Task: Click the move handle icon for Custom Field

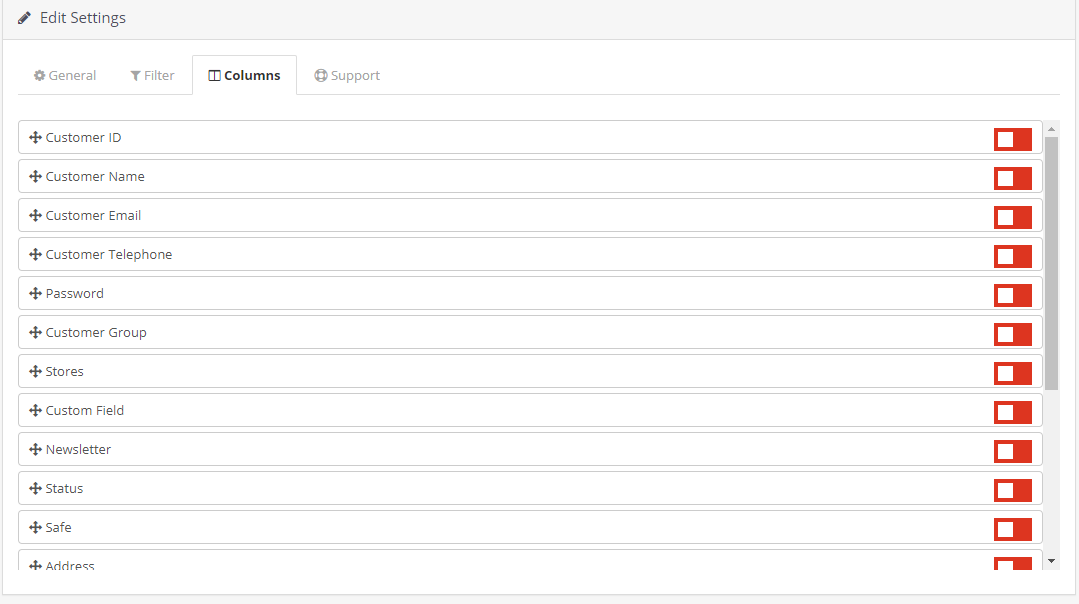Action: 35,411
